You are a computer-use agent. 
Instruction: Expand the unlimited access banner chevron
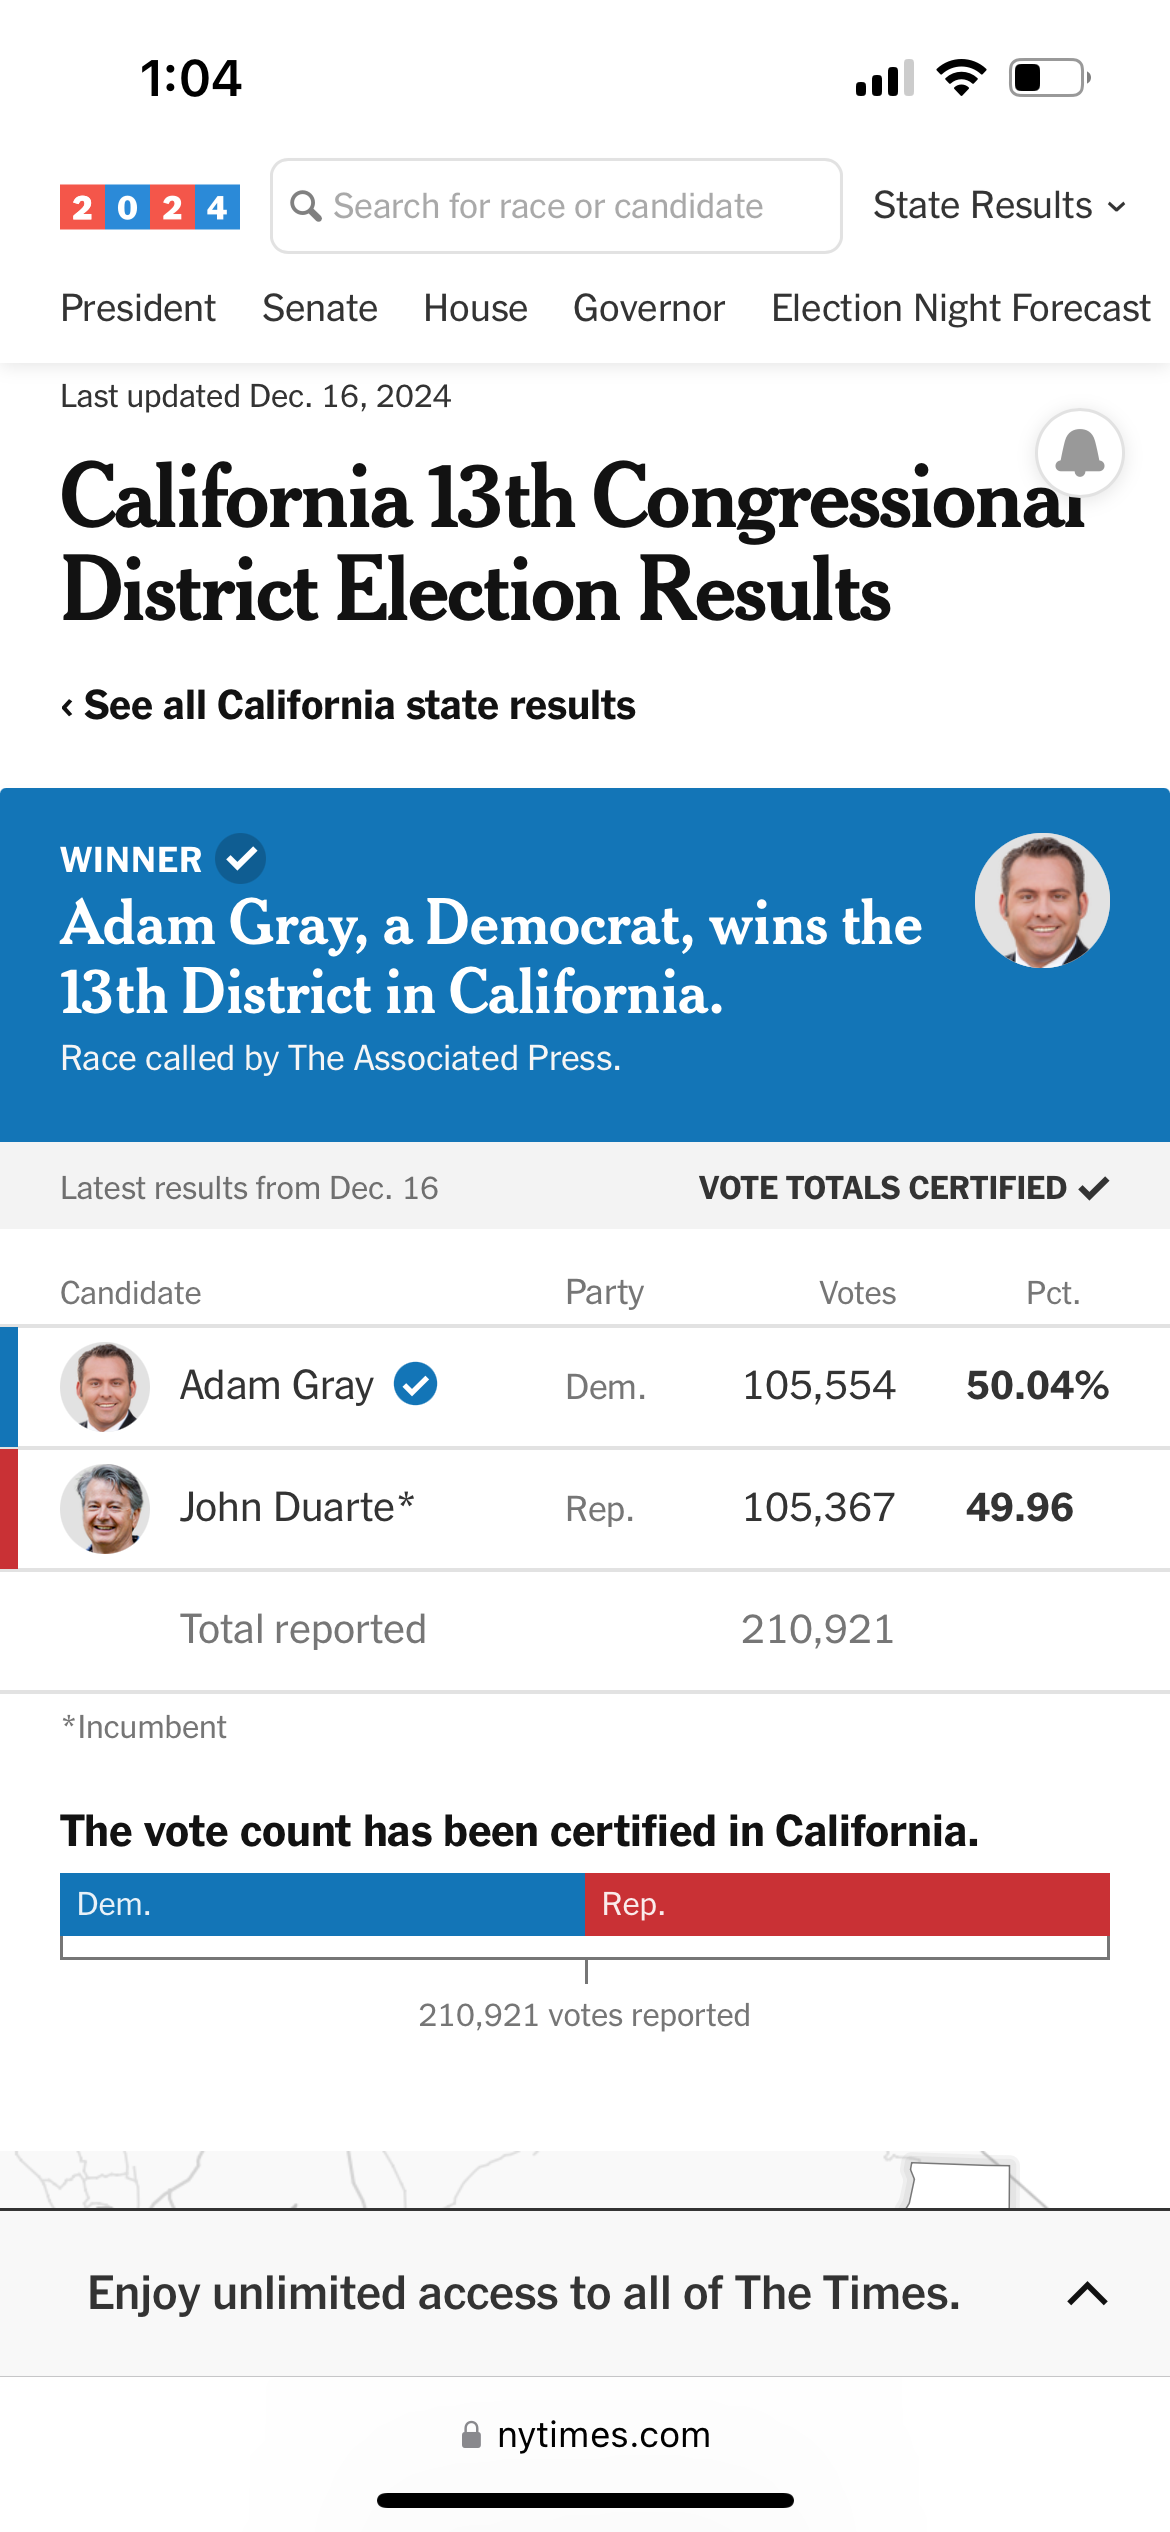pyautogui.click(x=1087, y=2294)
